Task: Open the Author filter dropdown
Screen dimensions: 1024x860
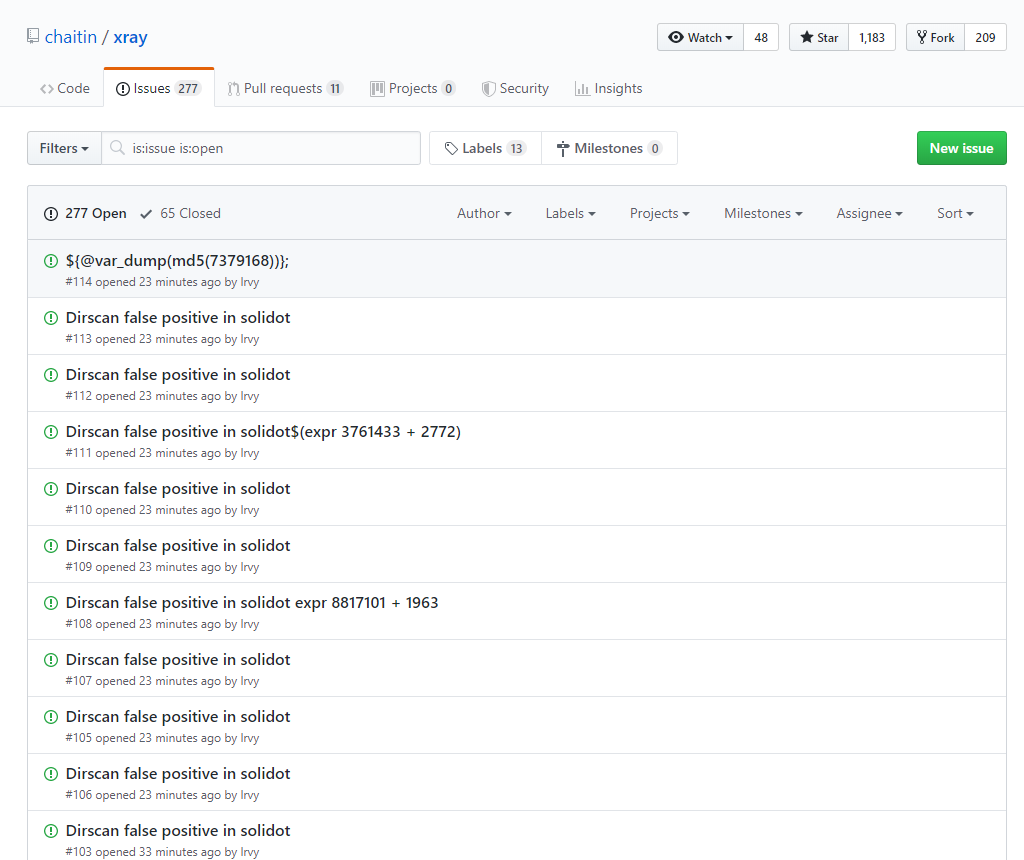Action: click(484, 214)
